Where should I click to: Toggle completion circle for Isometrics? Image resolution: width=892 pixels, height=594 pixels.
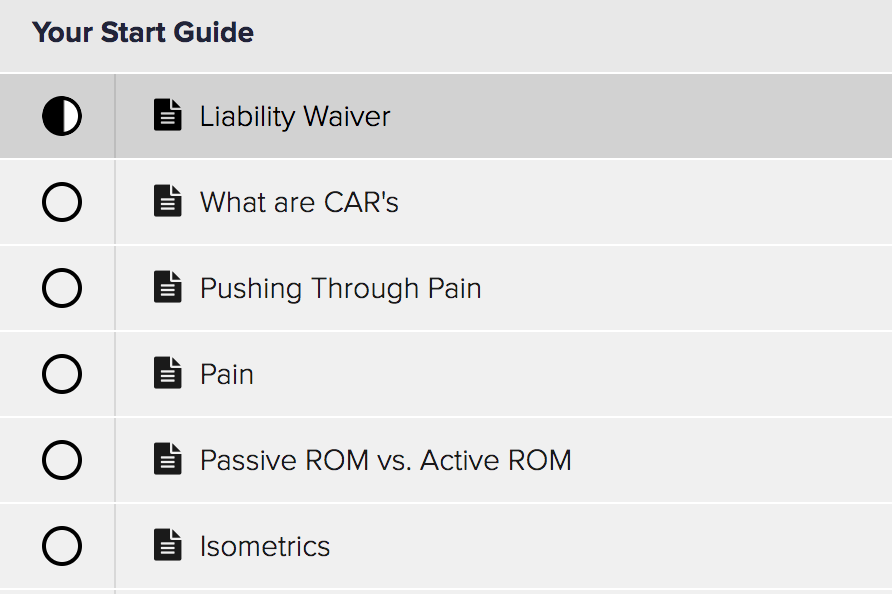pyautogui.click(x=62, y=546)
